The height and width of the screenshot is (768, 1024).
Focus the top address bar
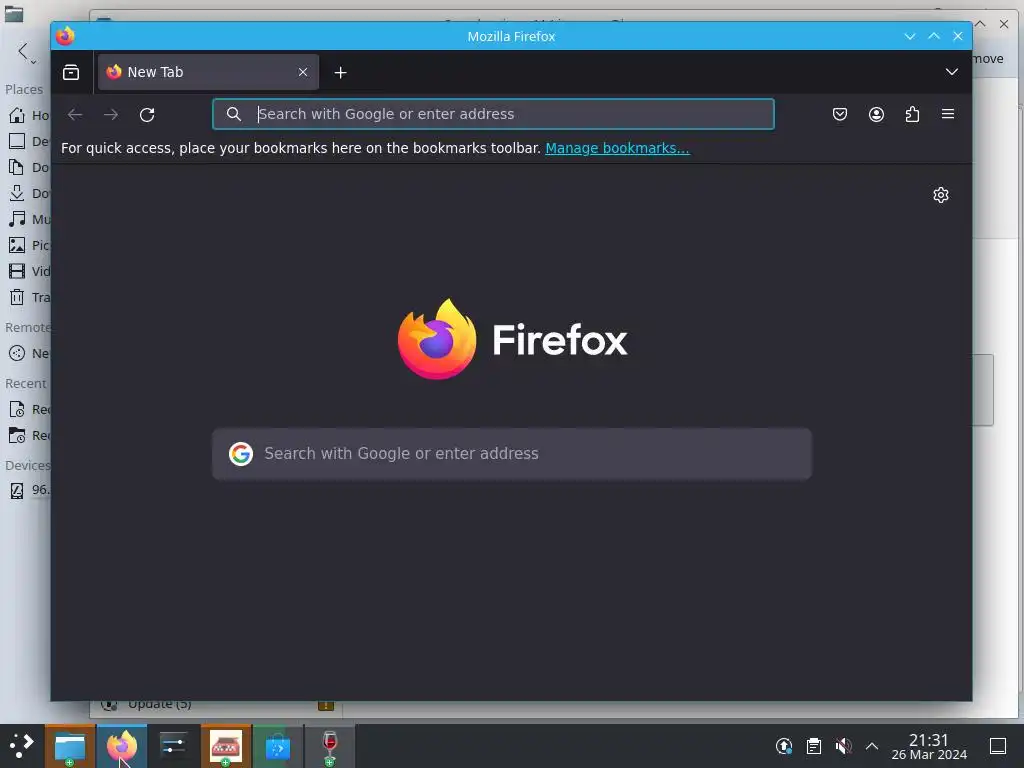point(494,114)
